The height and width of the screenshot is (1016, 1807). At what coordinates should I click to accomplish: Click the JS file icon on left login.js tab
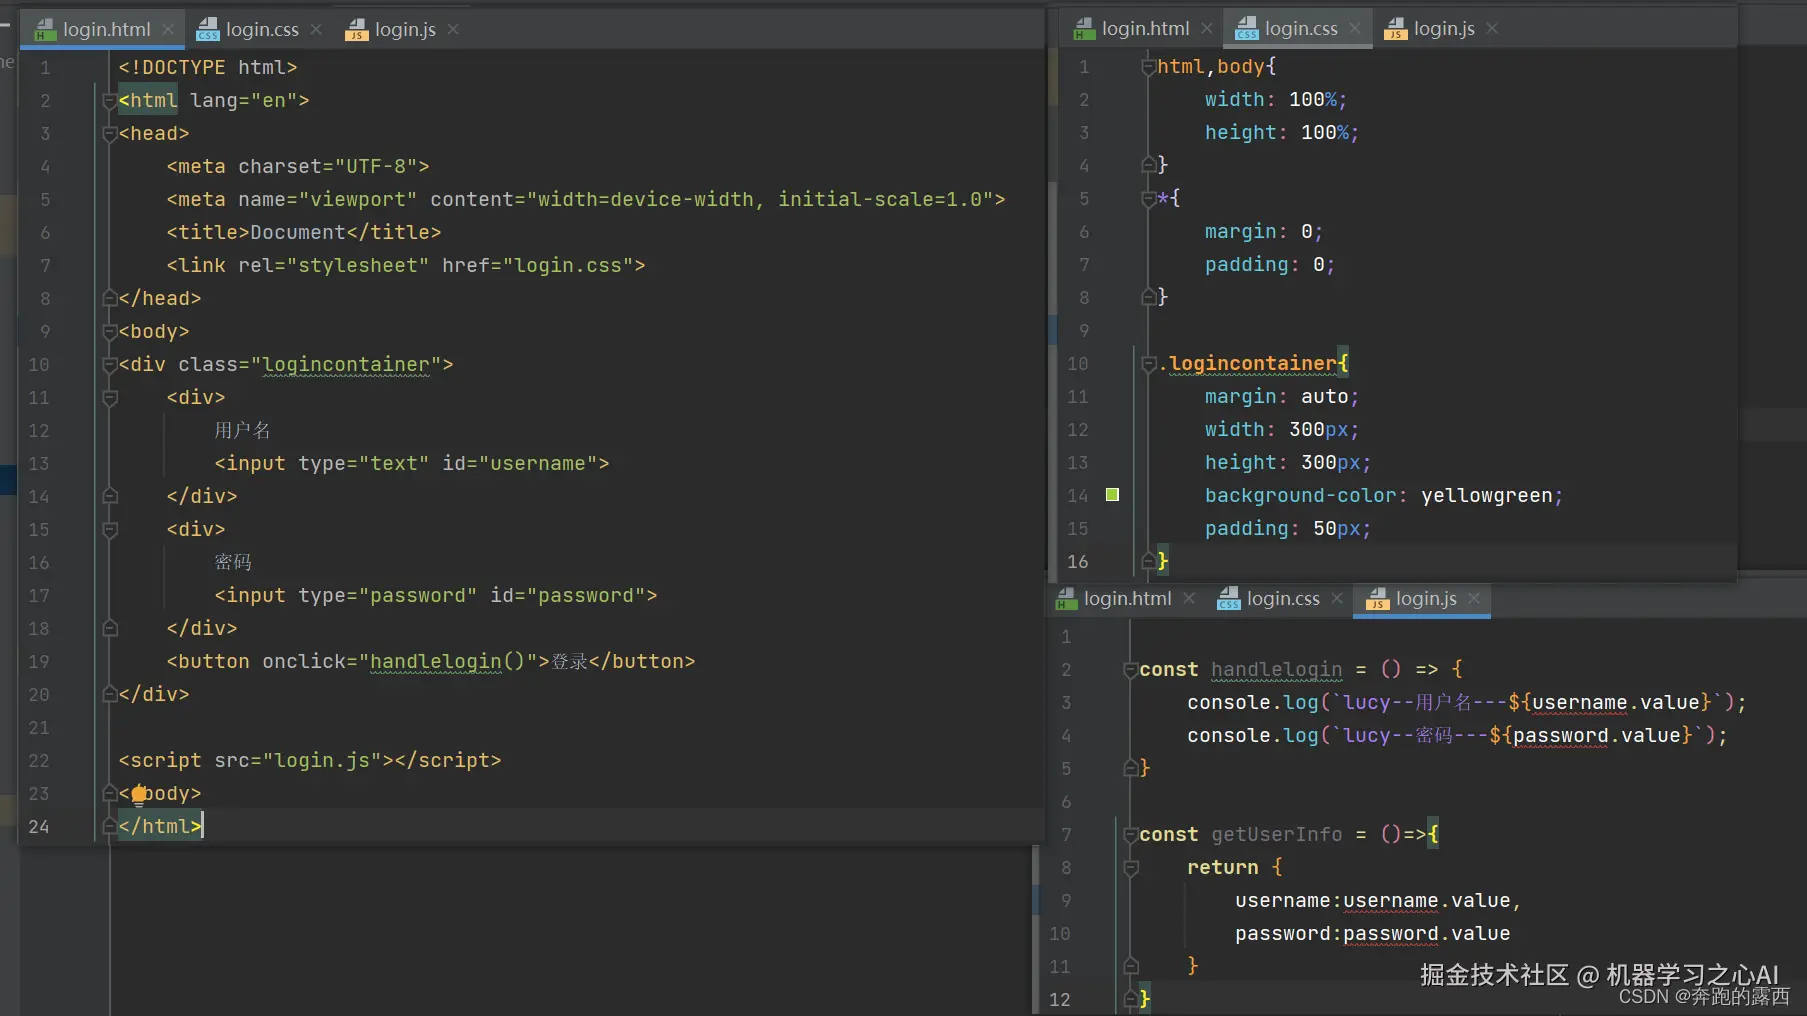click(356, 30)
